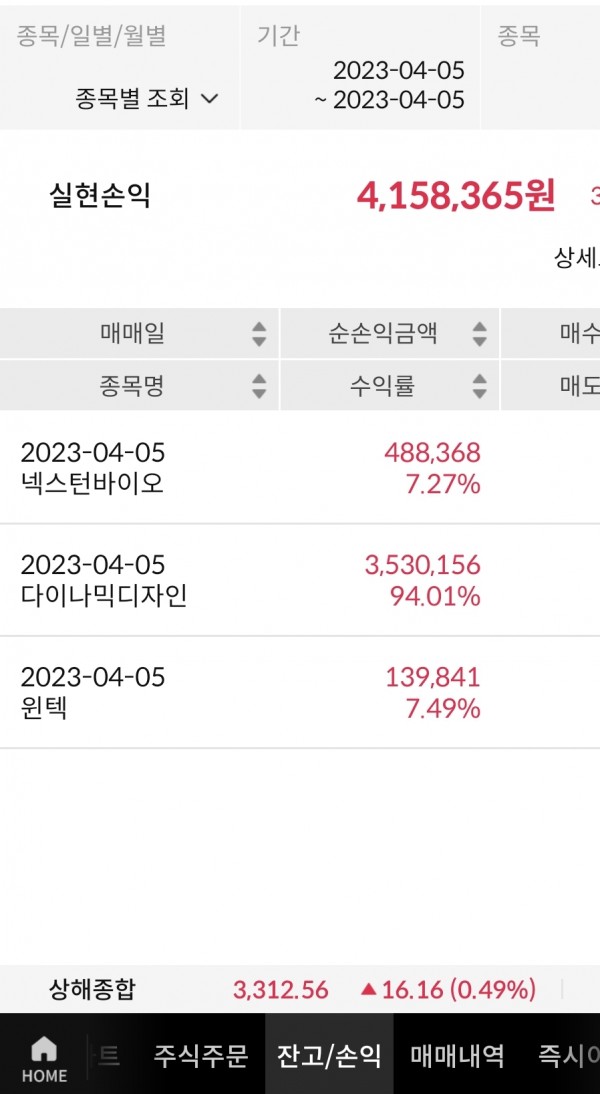The width and height of the screenshot is (600, 1094).
Task: Switch to 주식주문 tab
Action: 200,1055
